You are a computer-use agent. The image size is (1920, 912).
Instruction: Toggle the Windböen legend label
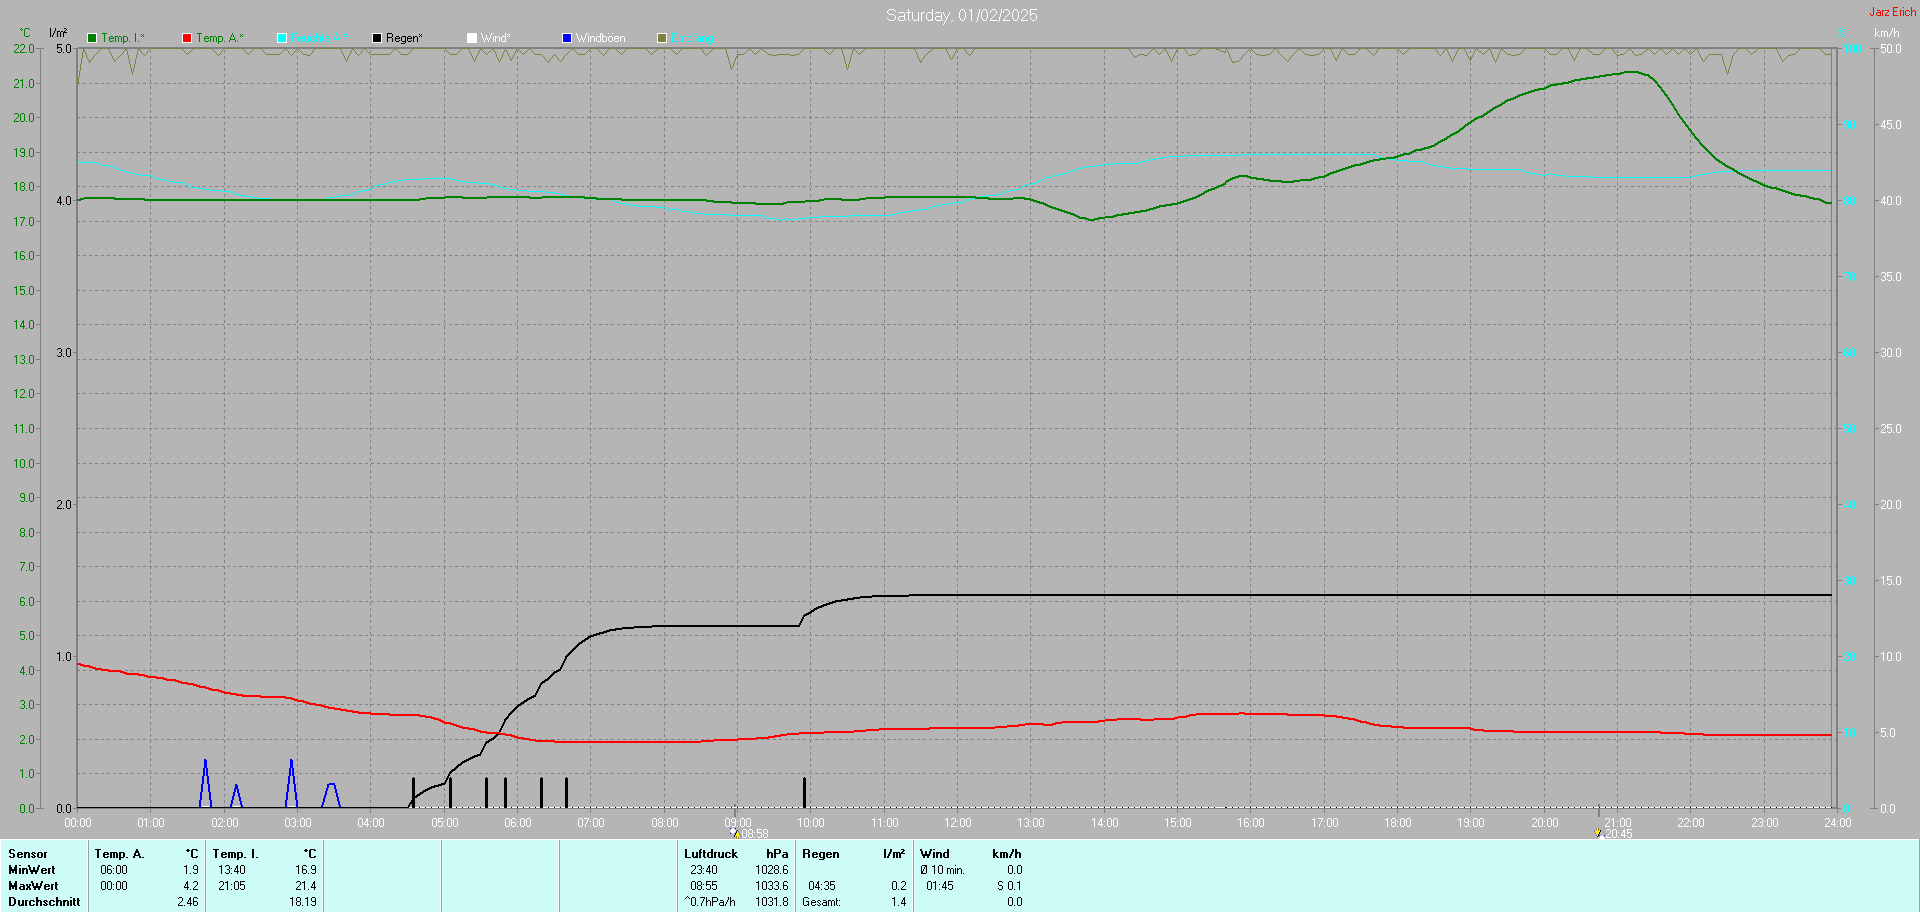(600, 38)
